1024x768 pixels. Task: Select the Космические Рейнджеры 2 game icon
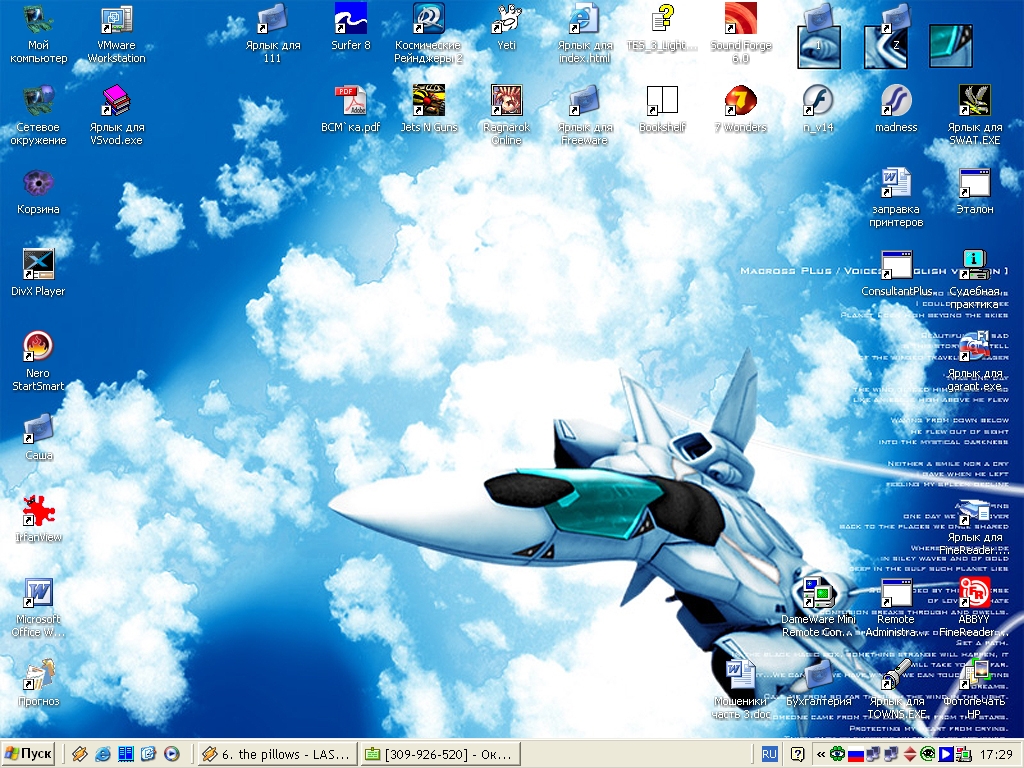pos(428,34)
